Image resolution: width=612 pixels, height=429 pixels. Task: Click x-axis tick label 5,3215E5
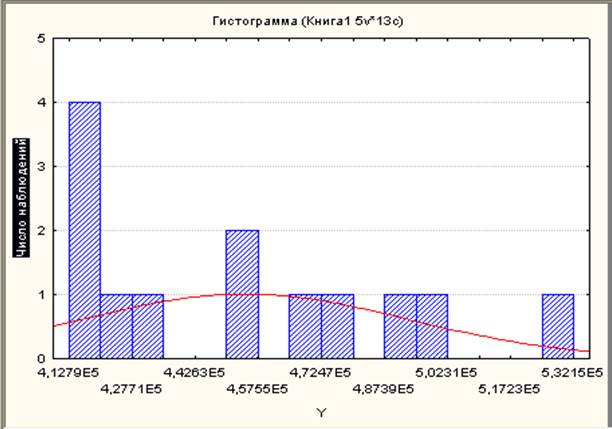[572, 372]
